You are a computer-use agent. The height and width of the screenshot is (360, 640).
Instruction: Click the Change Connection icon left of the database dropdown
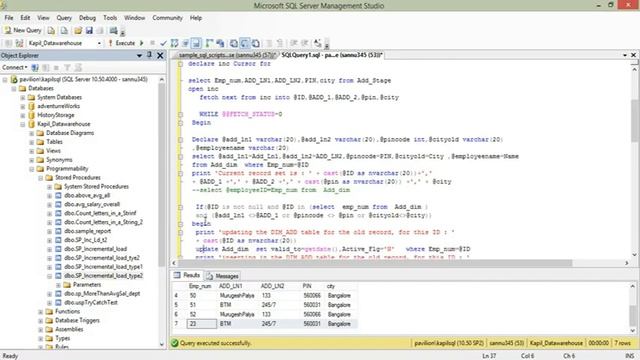pos(19,43)
